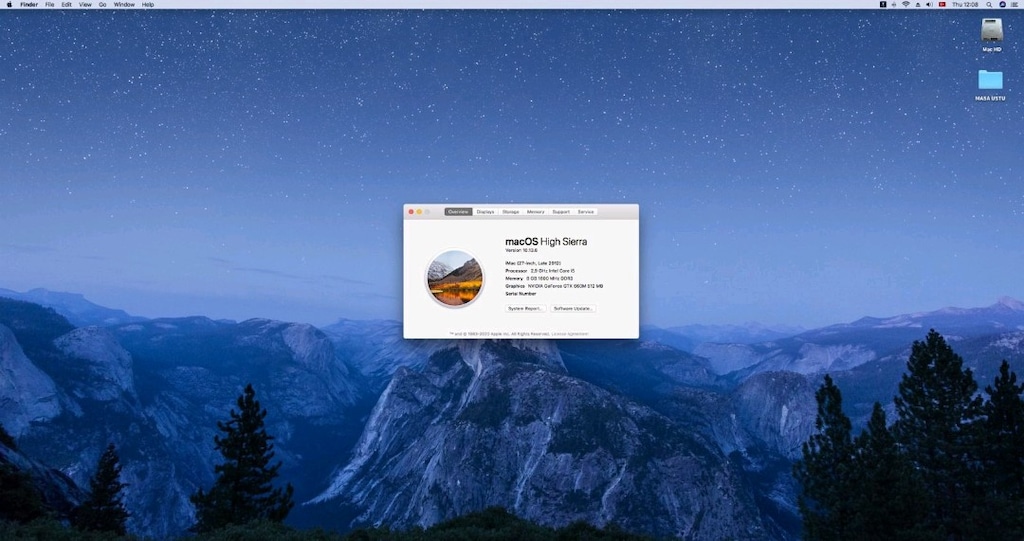Screen dimensions: 1024x541
Task: Open the Window menu
Action: point(124,5)
